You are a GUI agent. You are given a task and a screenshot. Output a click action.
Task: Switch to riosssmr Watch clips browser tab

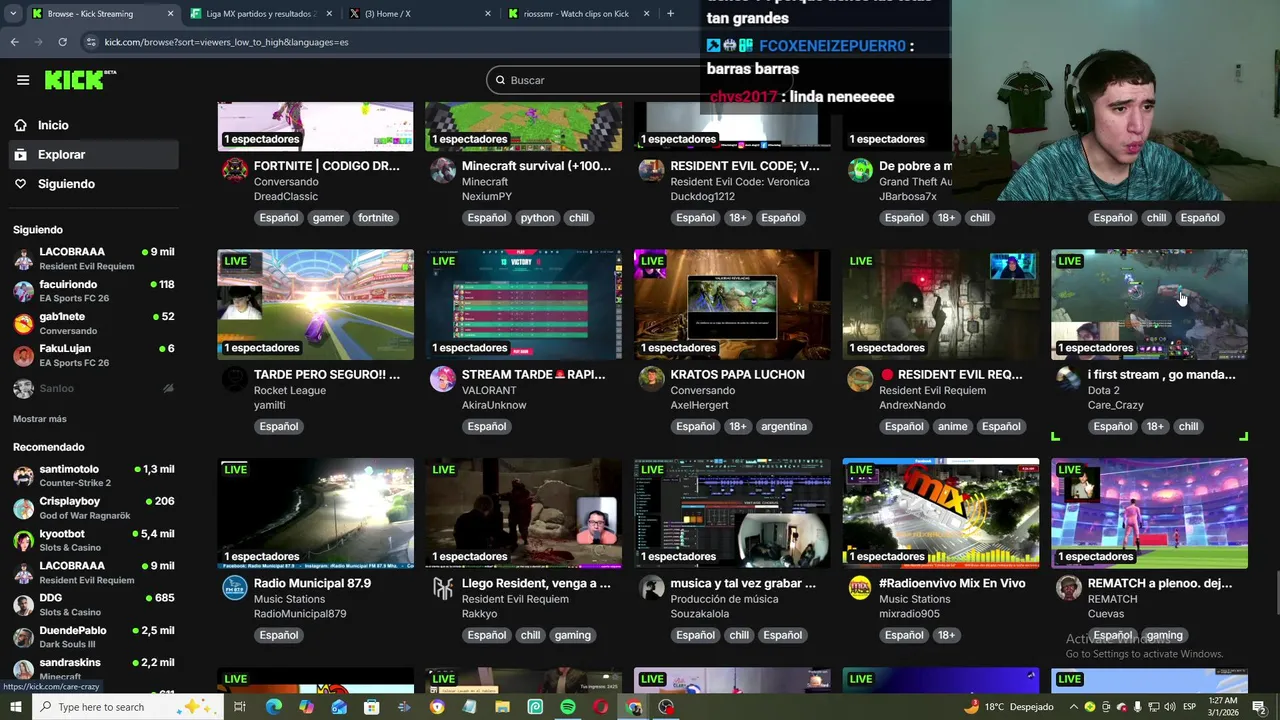[x=578, y=14]
